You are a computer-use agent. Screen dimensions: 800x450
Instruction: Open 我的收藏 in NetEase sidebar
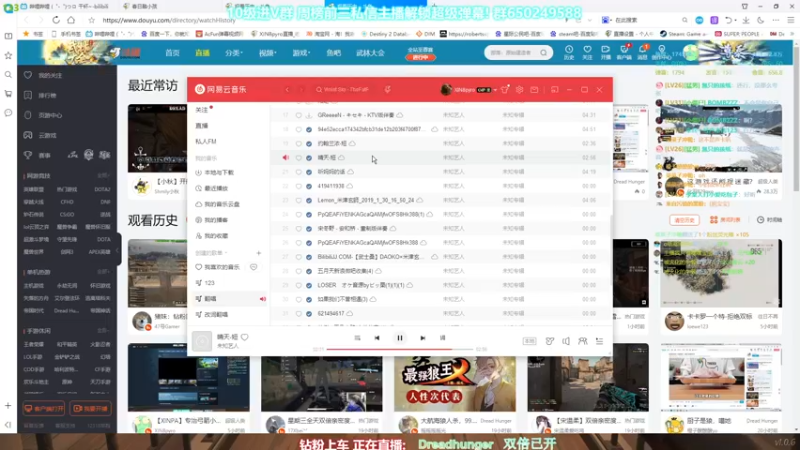coord(212,236)
